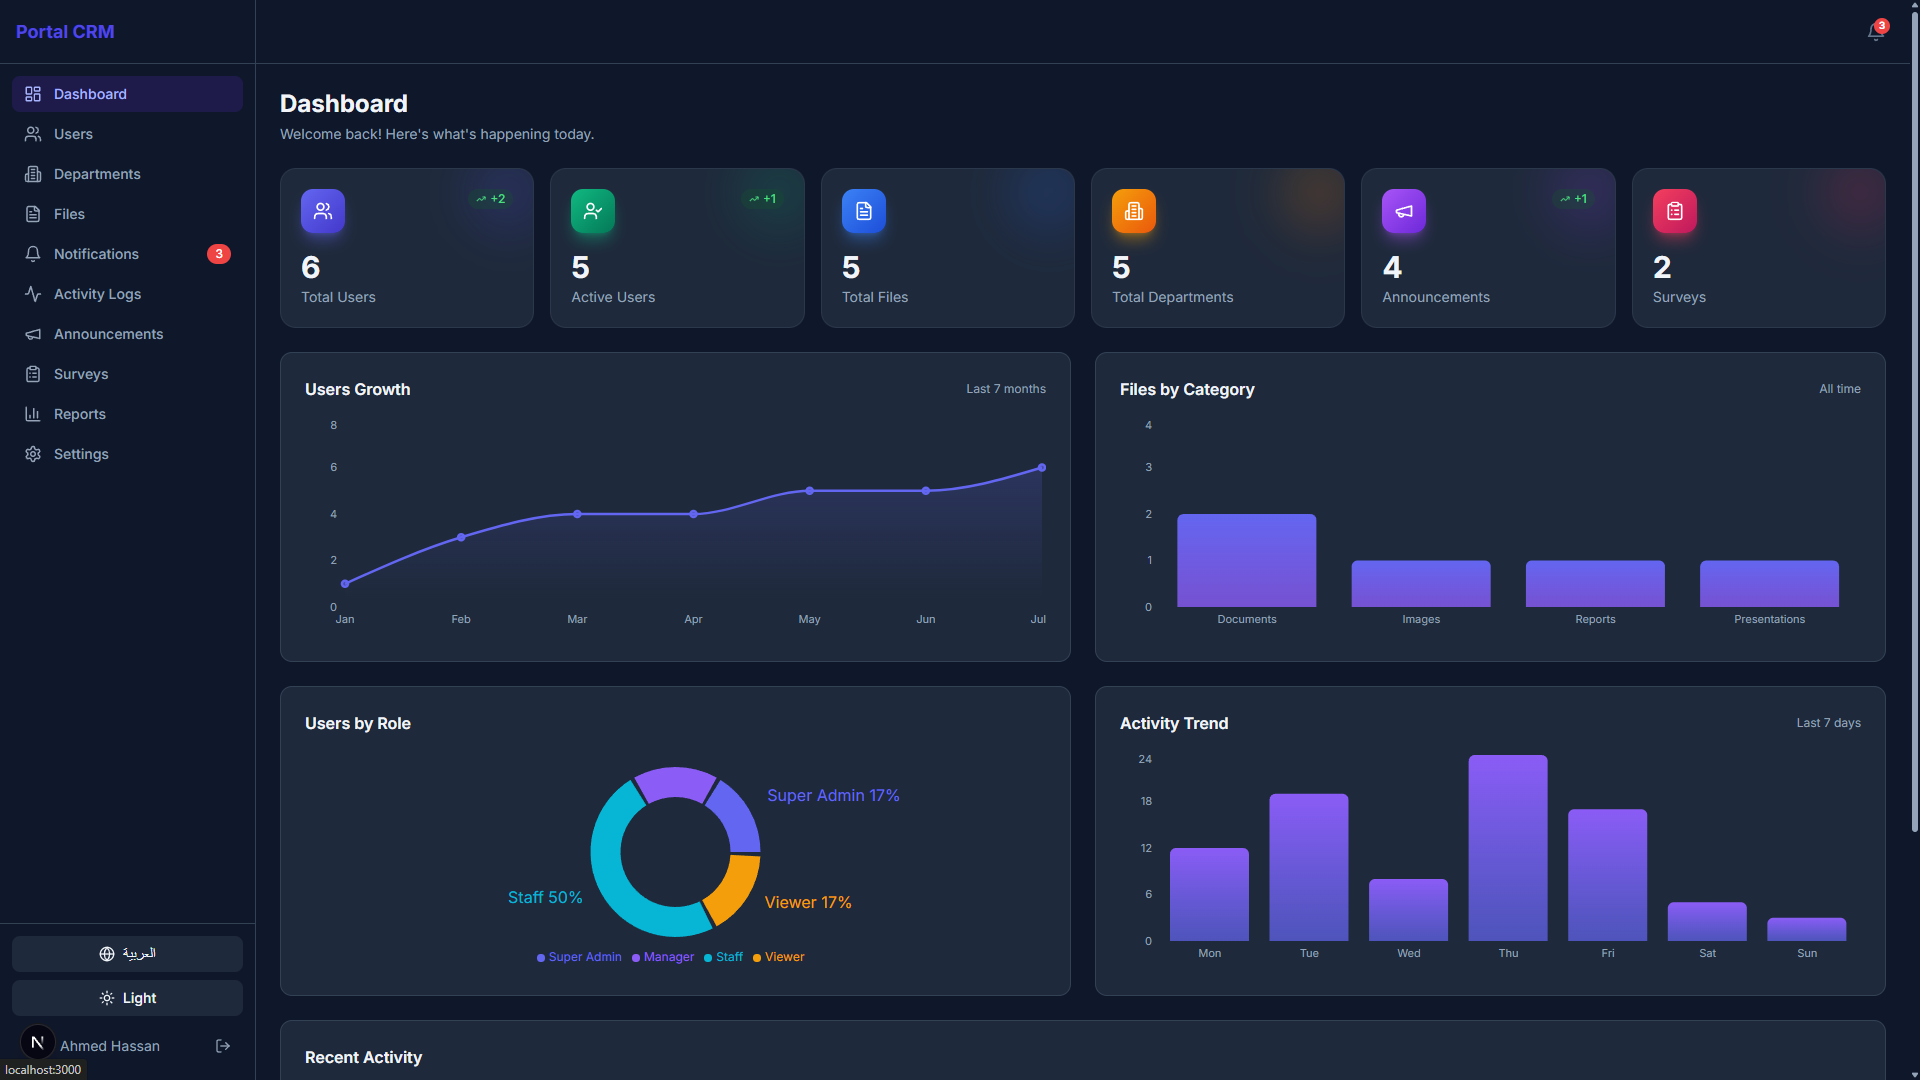
Task: Click the Announcements purple megaphone icon
Action: [1404, 211]
